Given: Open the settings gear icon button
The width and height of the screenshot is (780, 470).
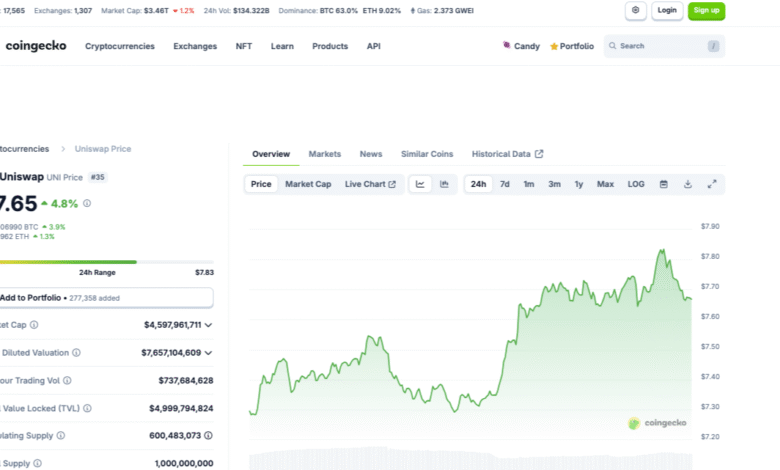Looking at the screenshot, I should point(635,10).
